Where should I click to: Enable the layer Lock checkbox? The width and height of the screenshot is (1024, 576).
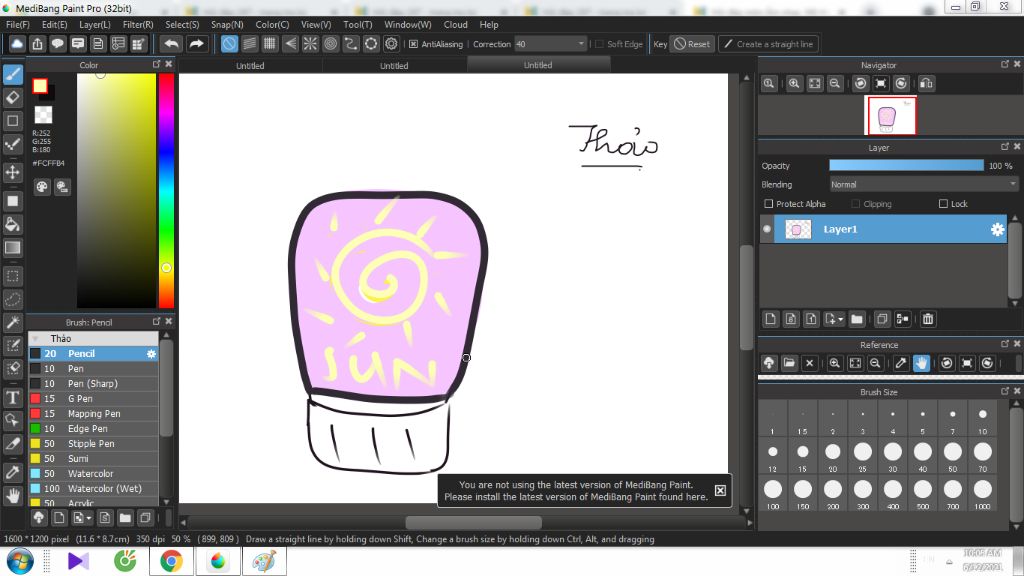[x=943, y=204]
